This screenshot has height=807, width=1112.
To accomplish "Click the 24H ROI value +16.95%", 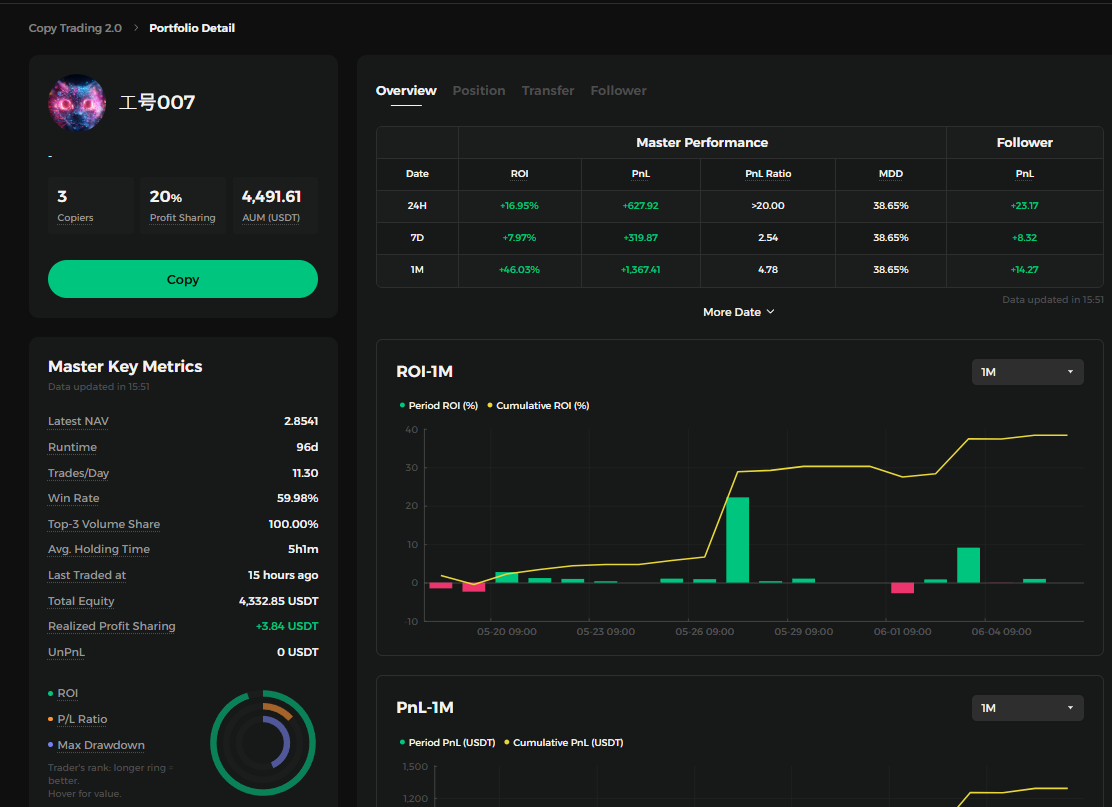I will [x=519, y=206].
